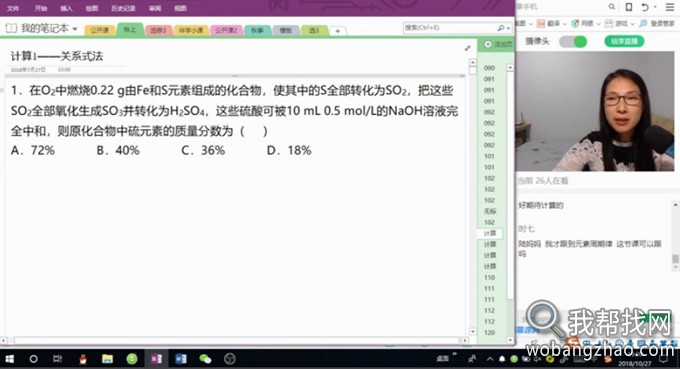Click the 结束直播 end livestream button
This screenshot has height=369, width=680.
coord(624,42)
